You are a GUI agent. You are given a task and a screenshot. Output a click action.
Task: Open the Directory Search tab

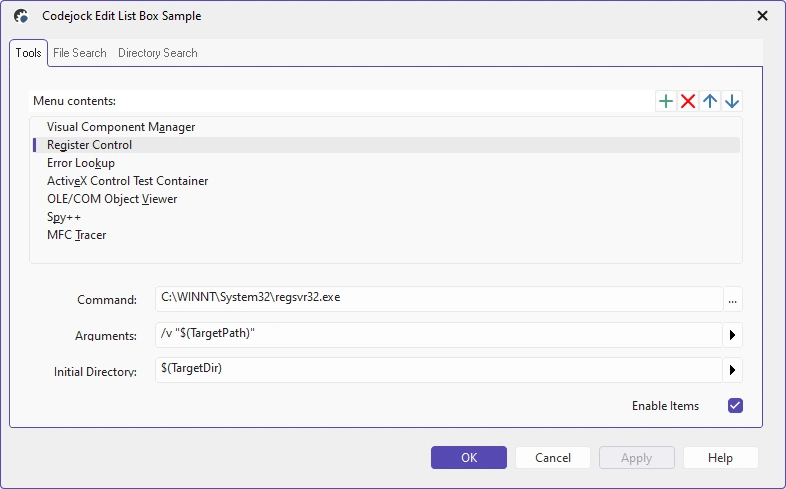coord(157,53)
